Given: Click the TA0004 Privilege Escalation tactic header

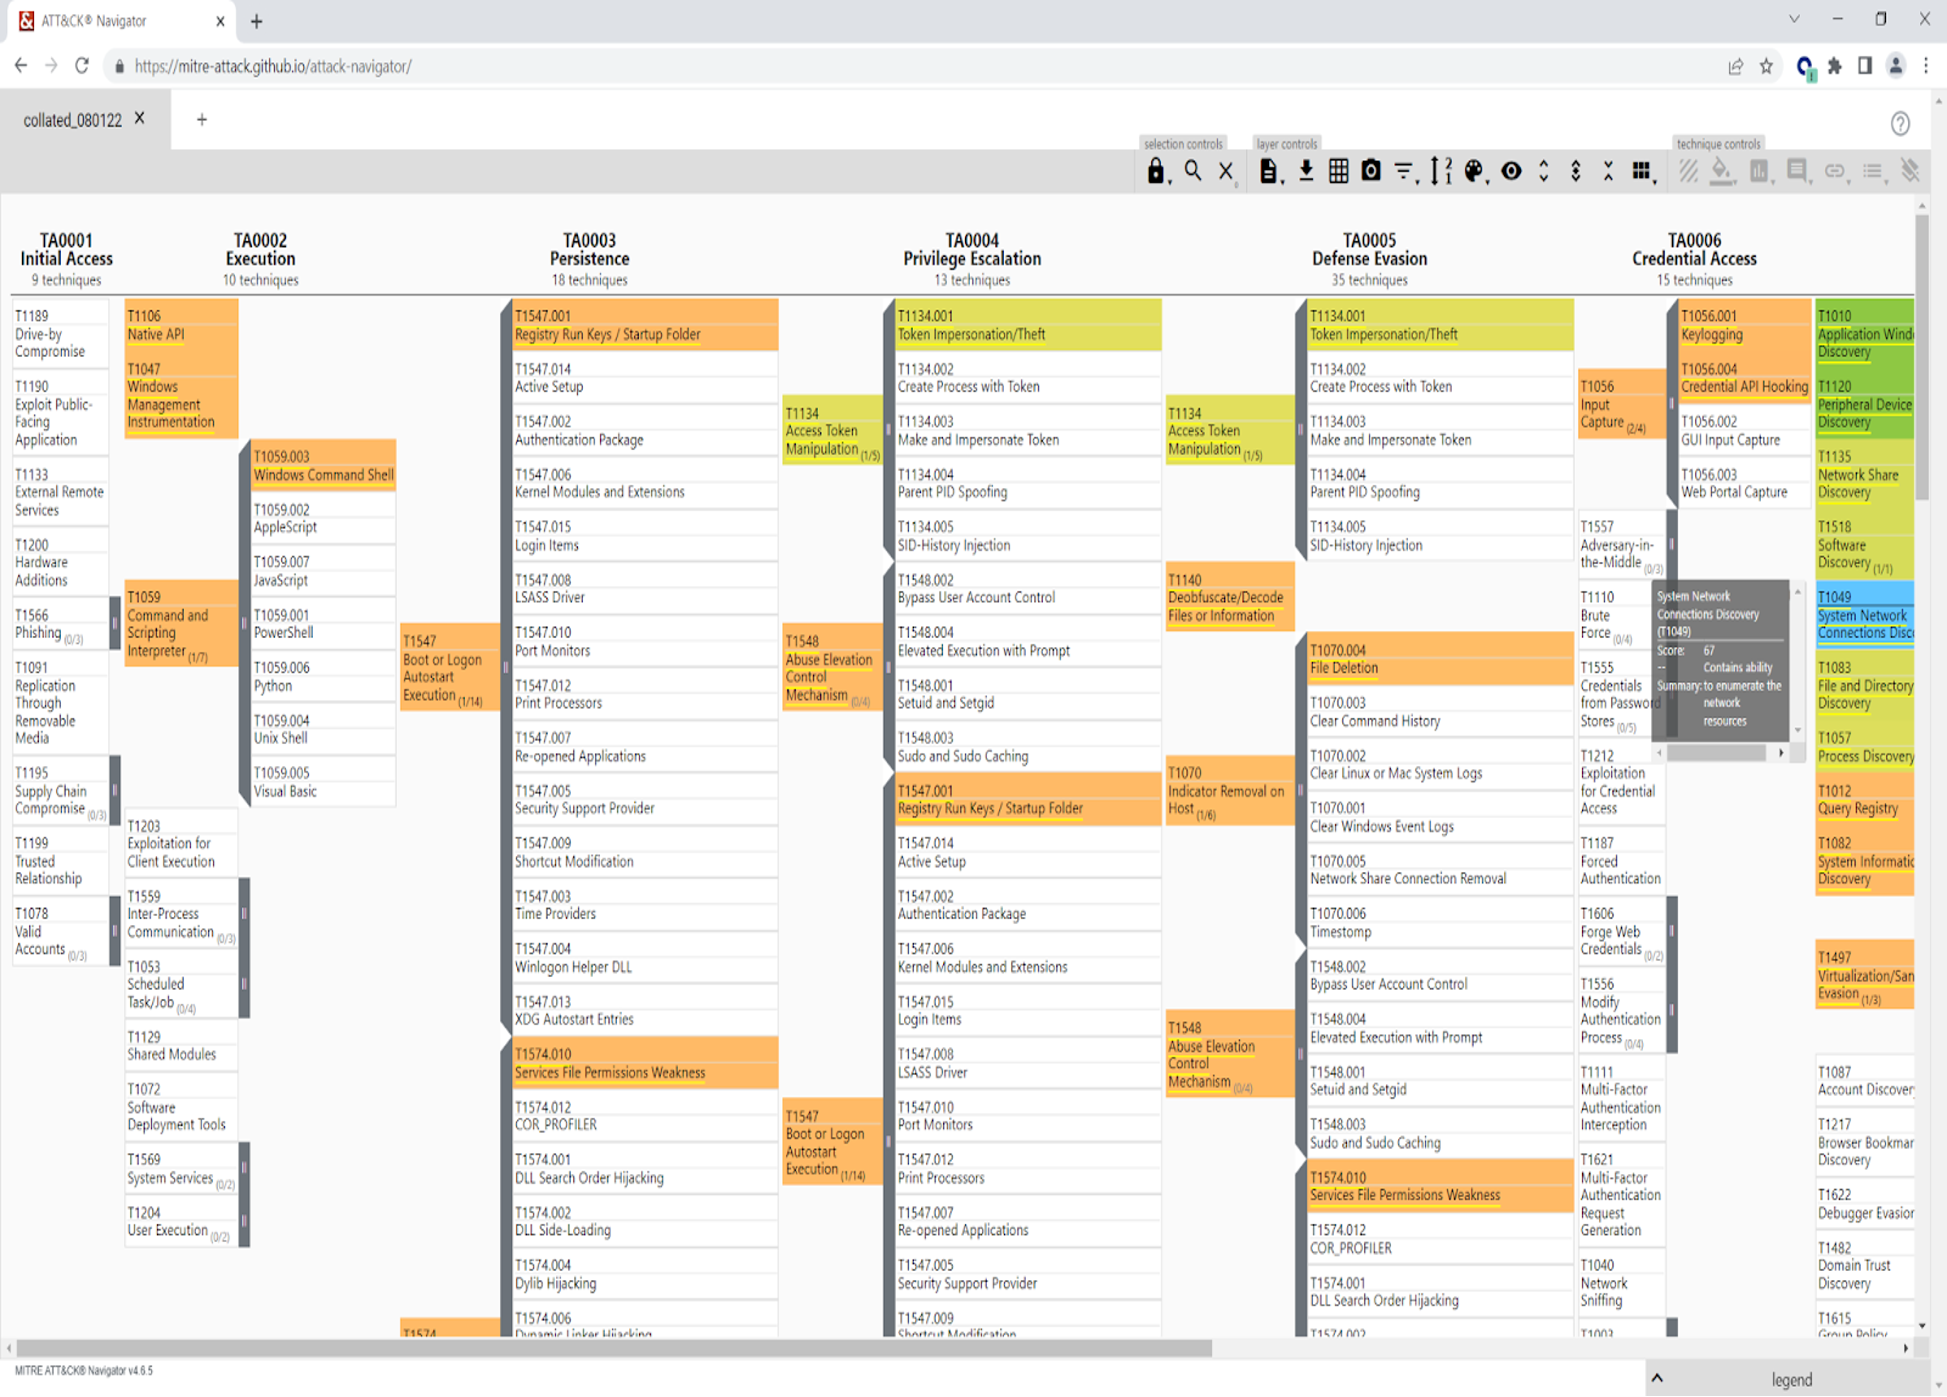Looking at the screenshot, I should tap(972, 250).
